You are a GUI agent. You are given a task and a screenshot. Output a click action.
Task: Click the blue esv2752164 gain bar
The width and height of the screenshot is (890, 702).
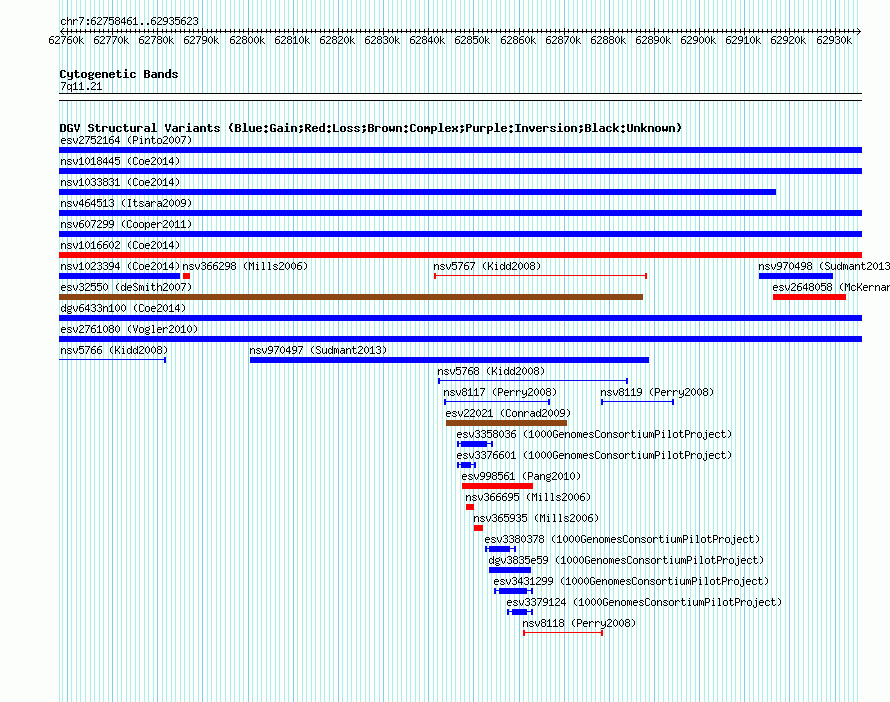(460, 150)
